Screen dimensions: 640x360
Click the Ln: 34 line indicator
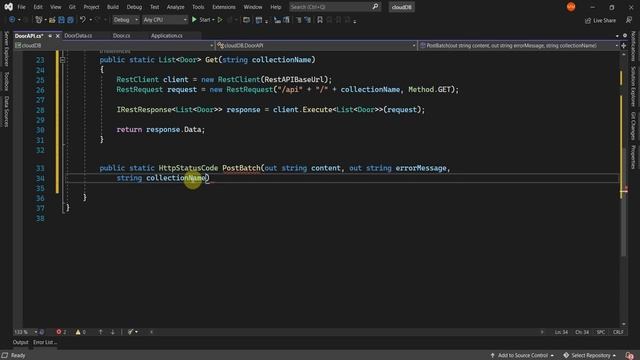pyautogui.click(x=561, y=332)
